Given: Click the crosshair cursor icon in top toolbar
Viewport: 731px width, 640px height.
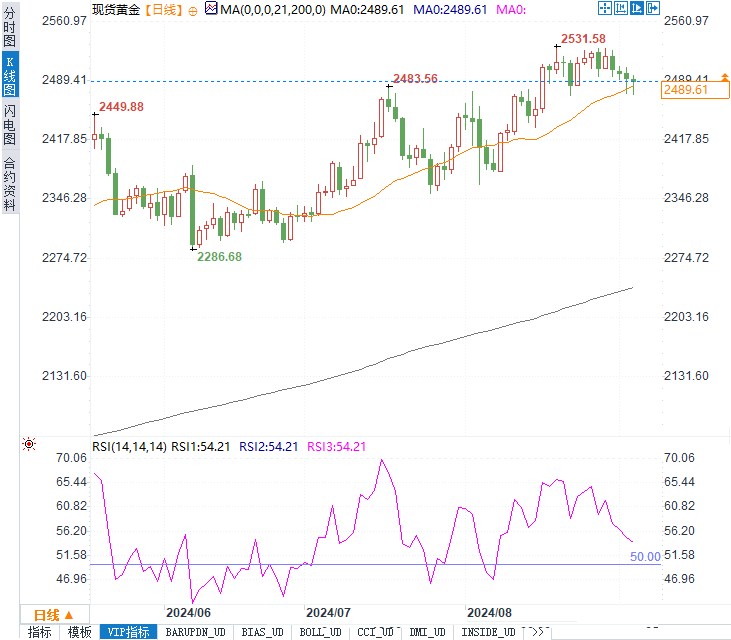Looking at the screenshot, I should 605,8.
